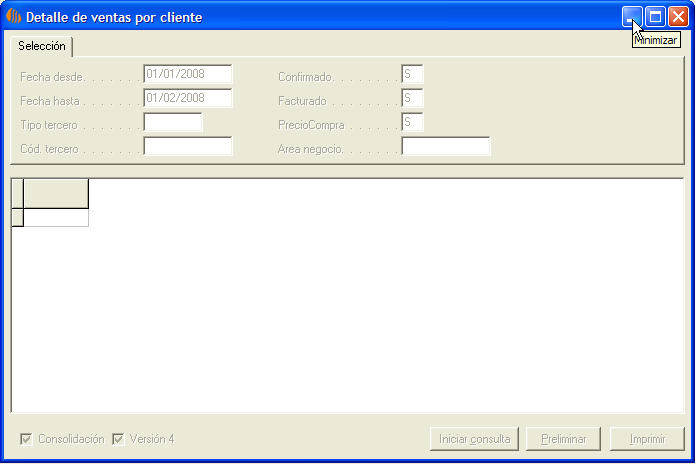
Task: Click the application icon in title bar
Action: coord(14,17)
